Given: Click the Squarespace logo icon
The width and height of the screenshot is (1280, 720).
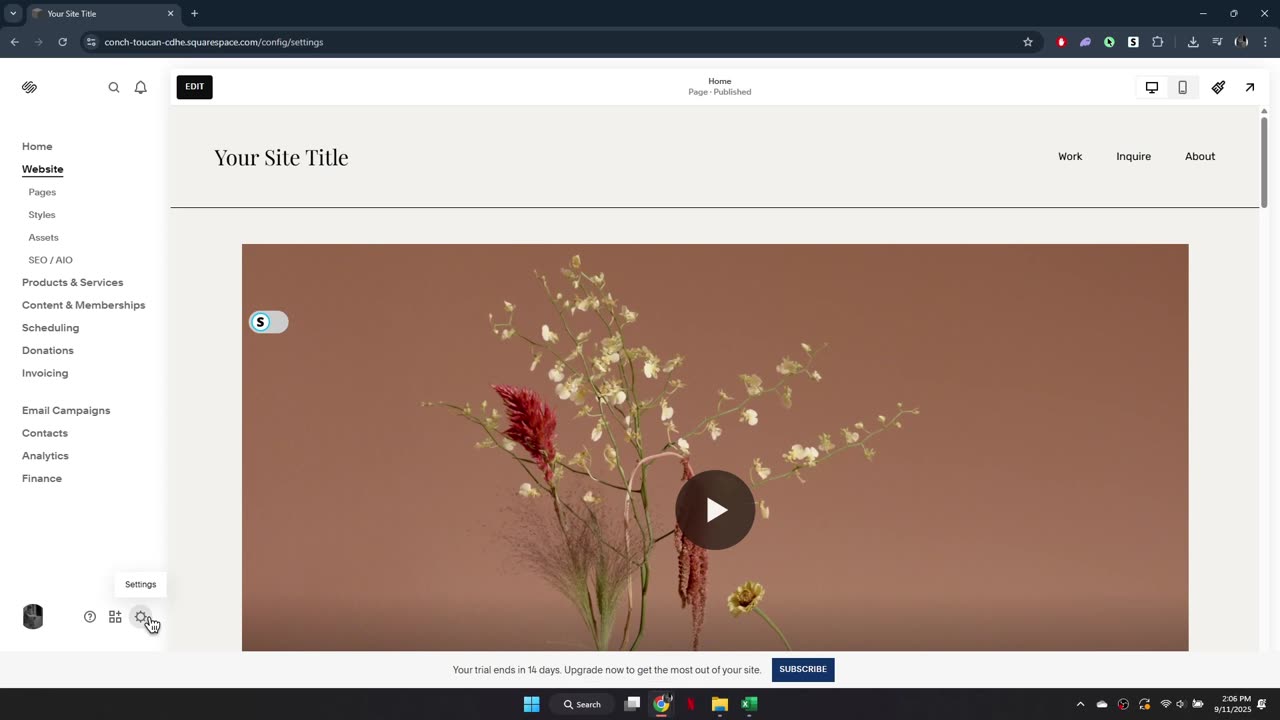Looking at the screenshot, I should click(x=29, y=87).
